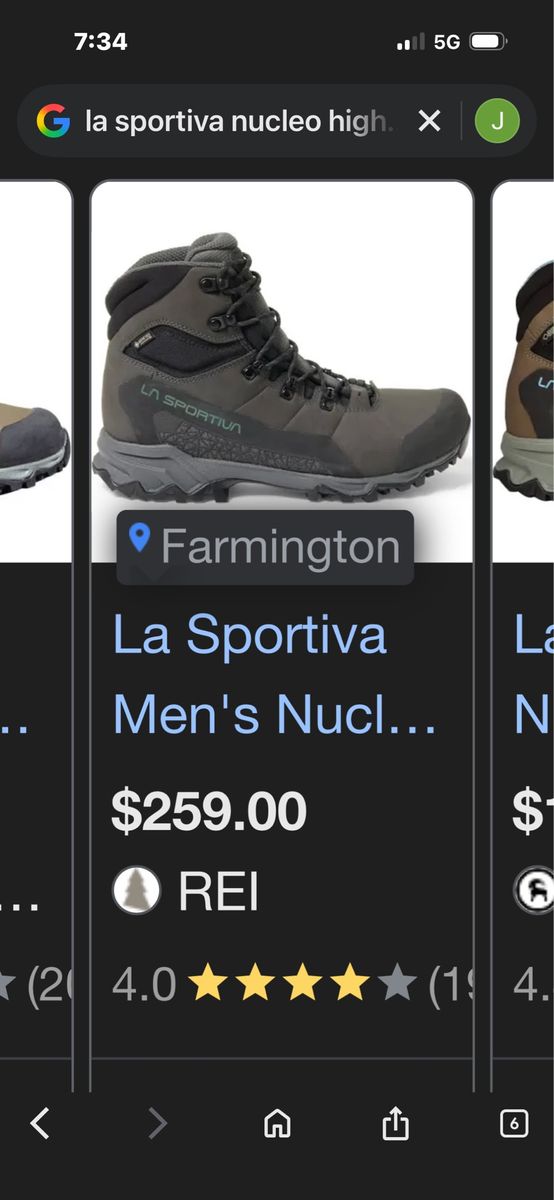Tap the blue location pin icon
This screenshot has height=1200, width=554.
(140, 539)
